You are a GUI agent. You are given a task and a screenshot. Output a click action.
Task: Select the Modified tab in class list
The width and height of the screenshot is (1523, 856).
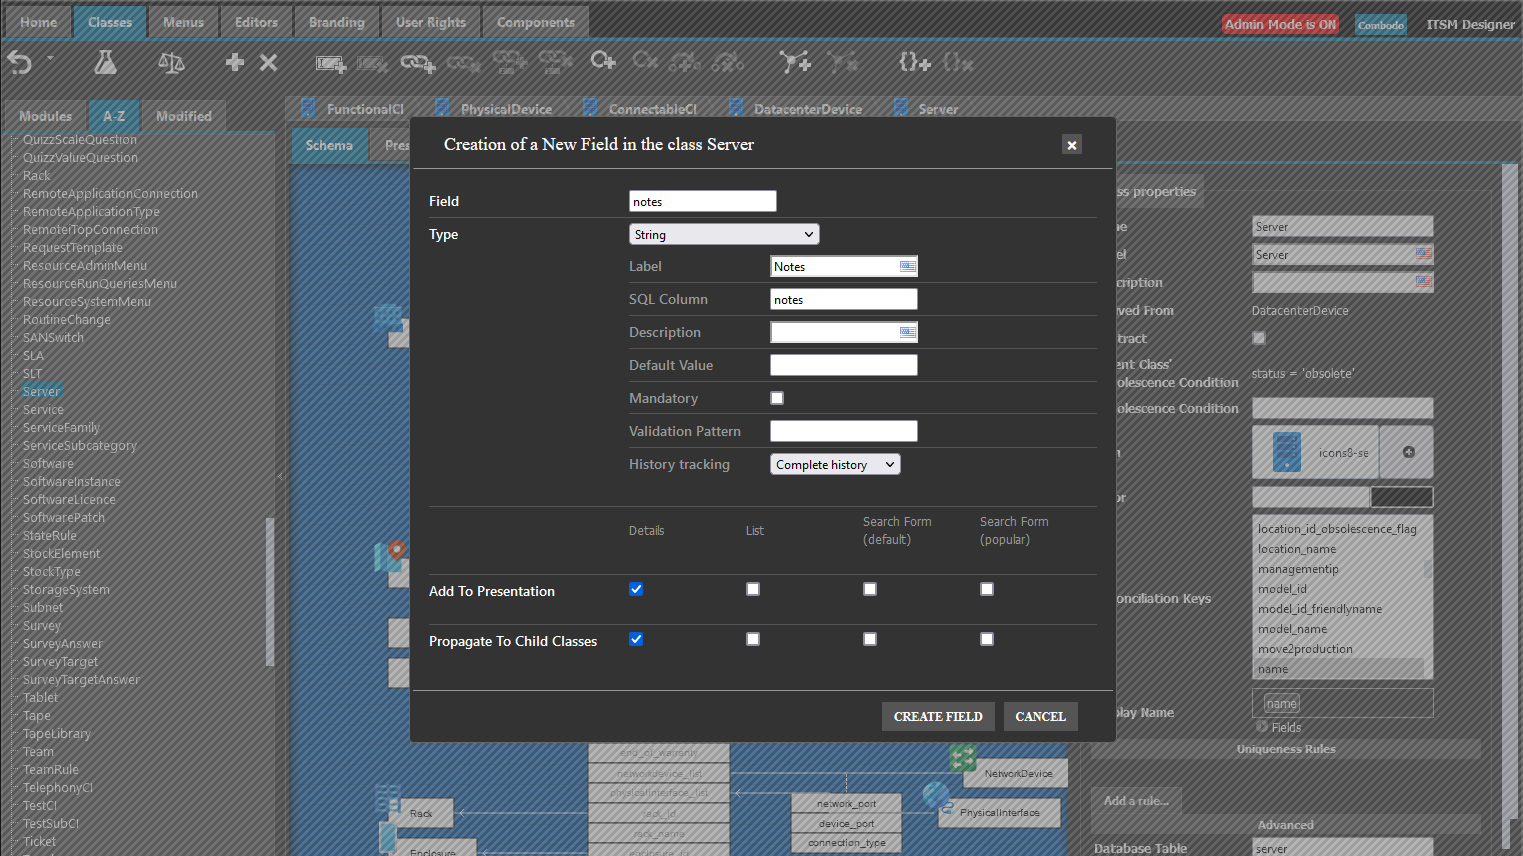point(184,116)
